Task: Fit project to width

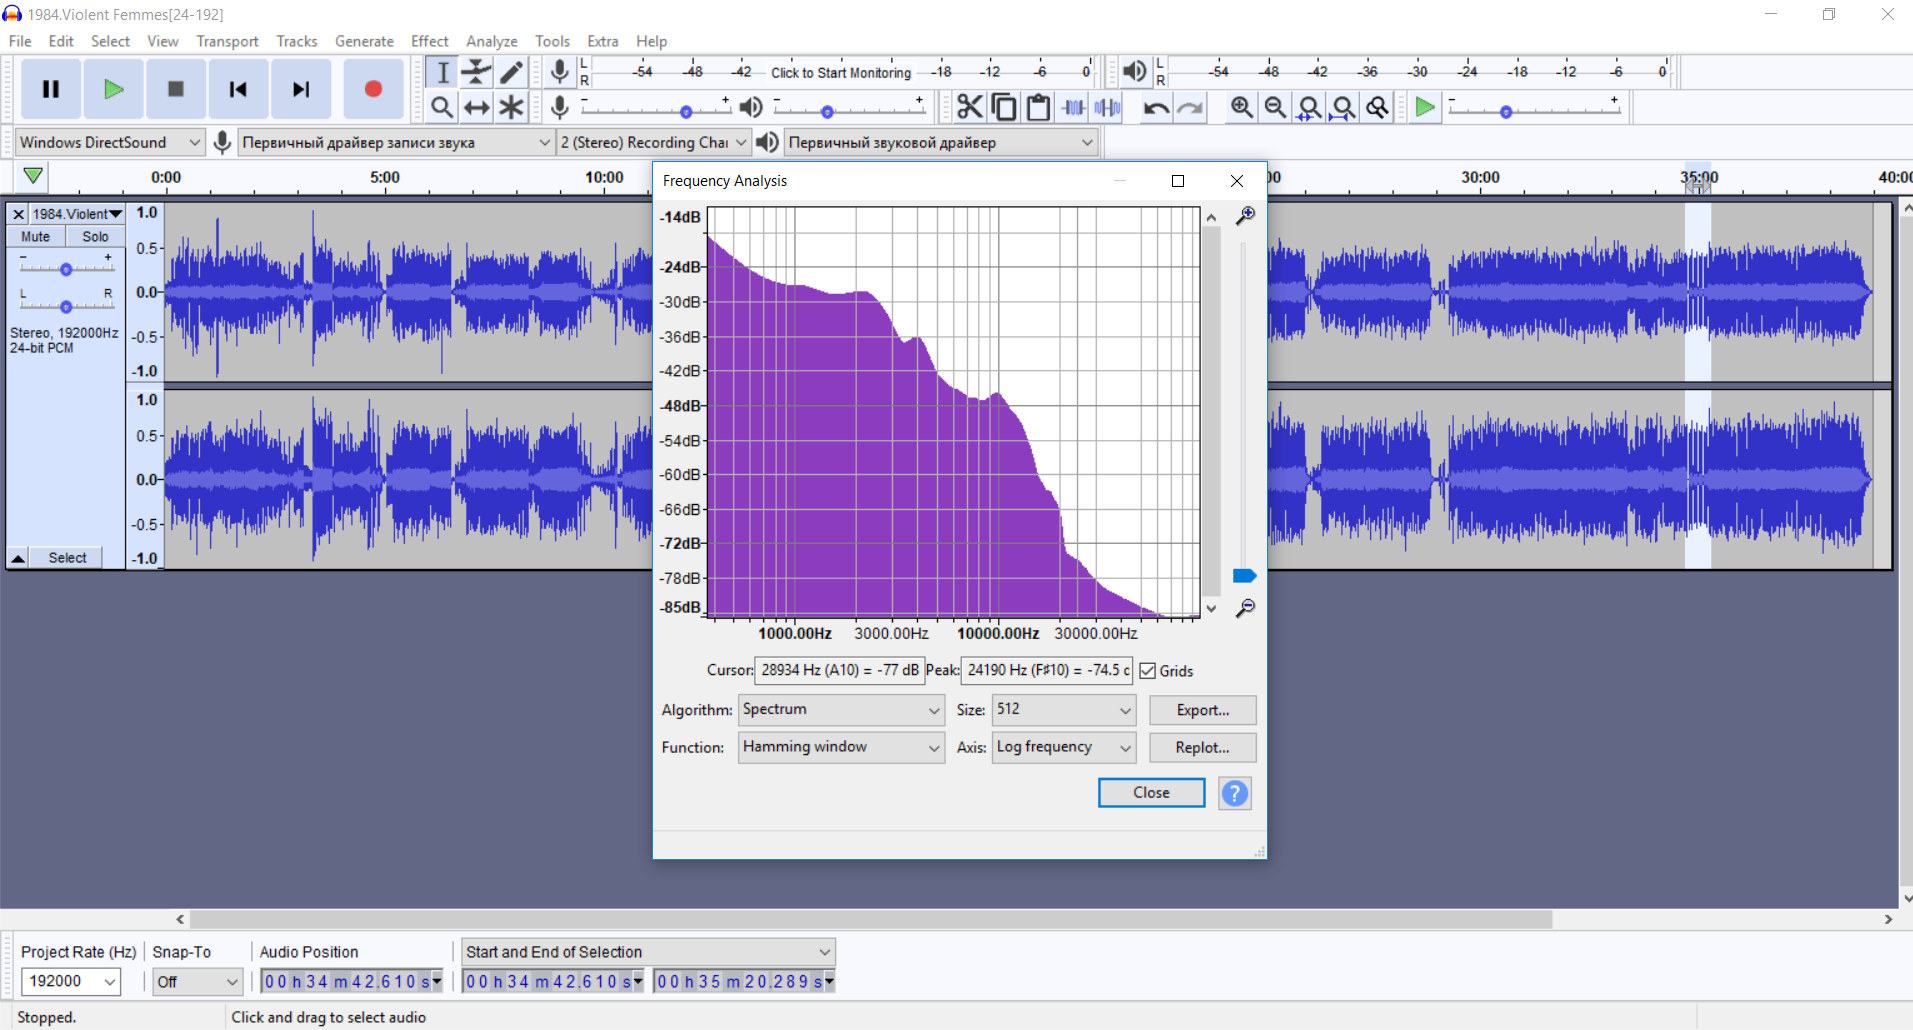Action: [x=1344, y=107]
